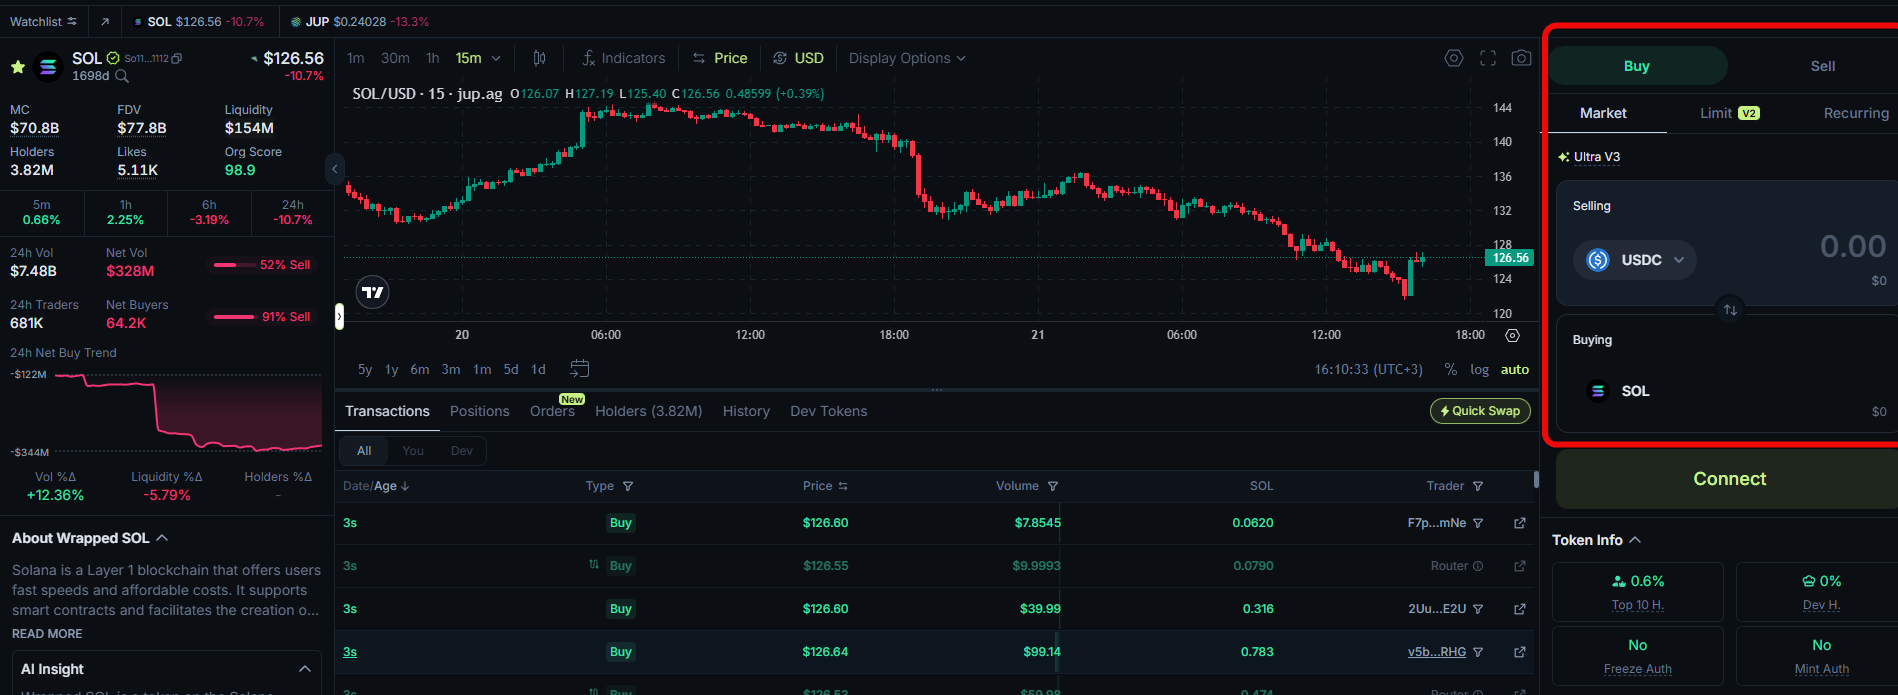Open the chart date range calendar
The width and height of the screenshot is (1898, 695).
(579, 369)
